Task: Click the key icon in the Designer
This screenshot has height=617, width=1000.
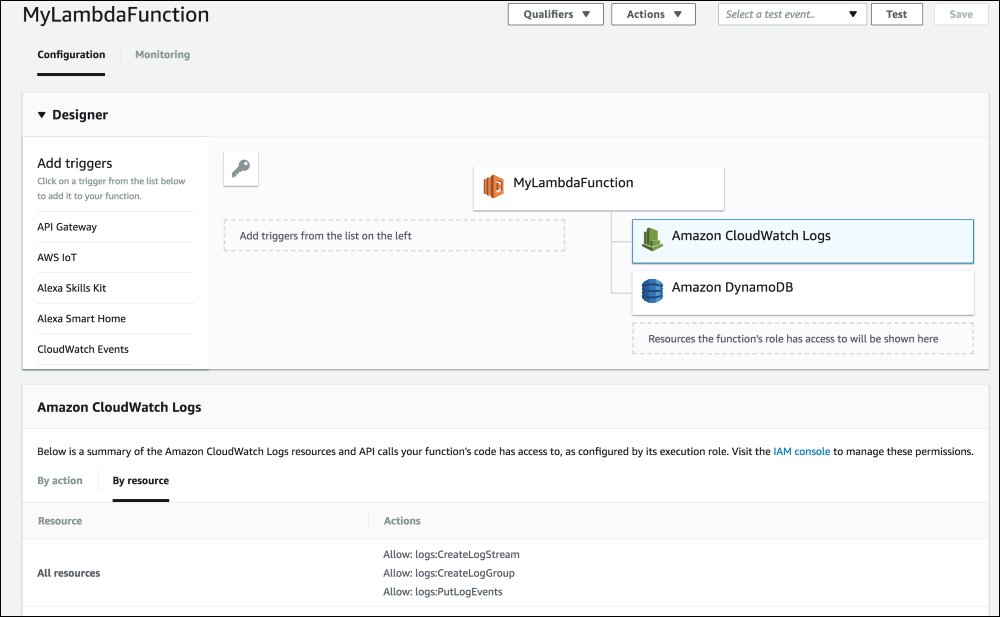Action: pos(240,168)
